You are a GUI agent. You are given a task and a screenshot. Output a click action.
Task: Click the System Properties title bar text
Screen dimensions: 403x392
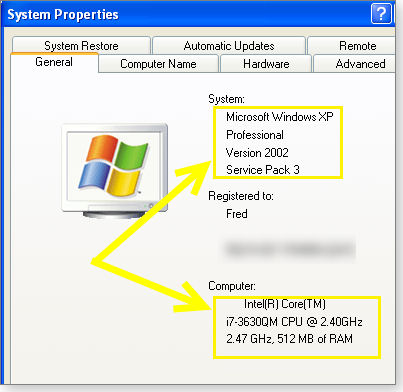coord(63,15)
